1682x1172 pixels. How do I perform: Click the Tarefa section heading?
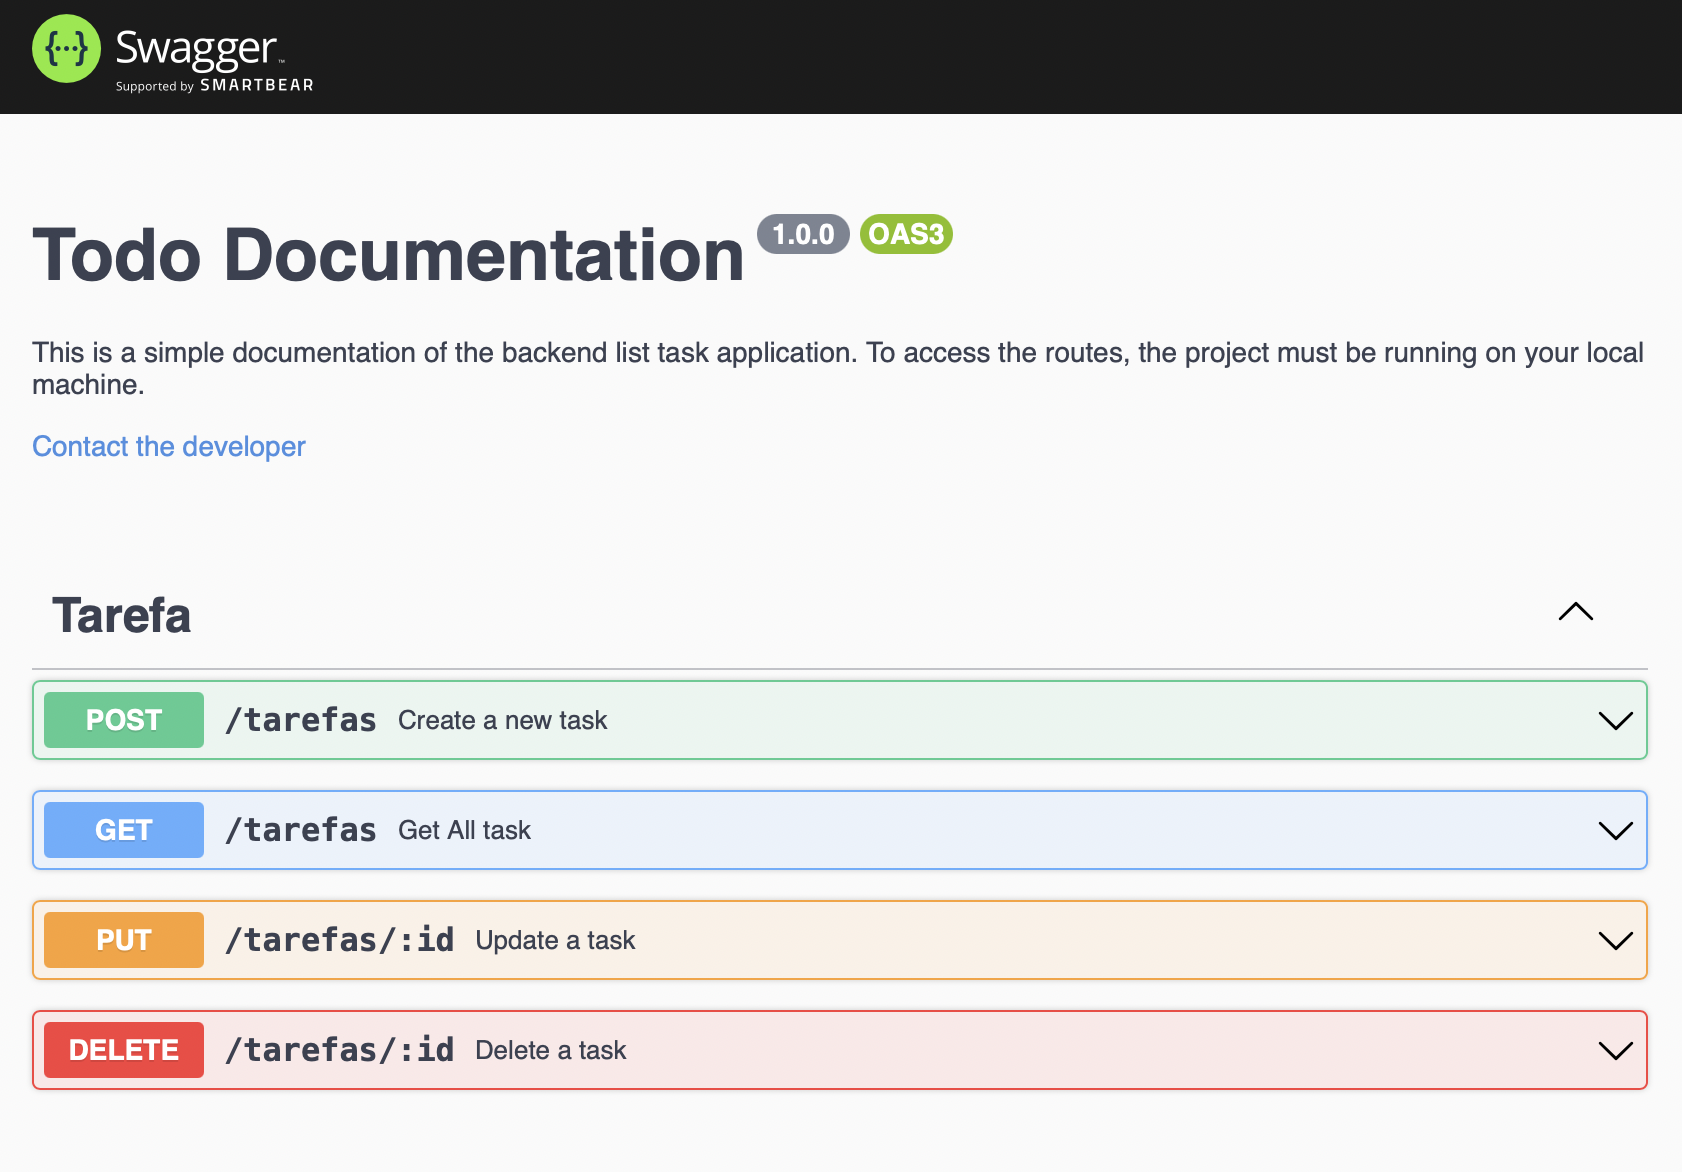point(120,614)
